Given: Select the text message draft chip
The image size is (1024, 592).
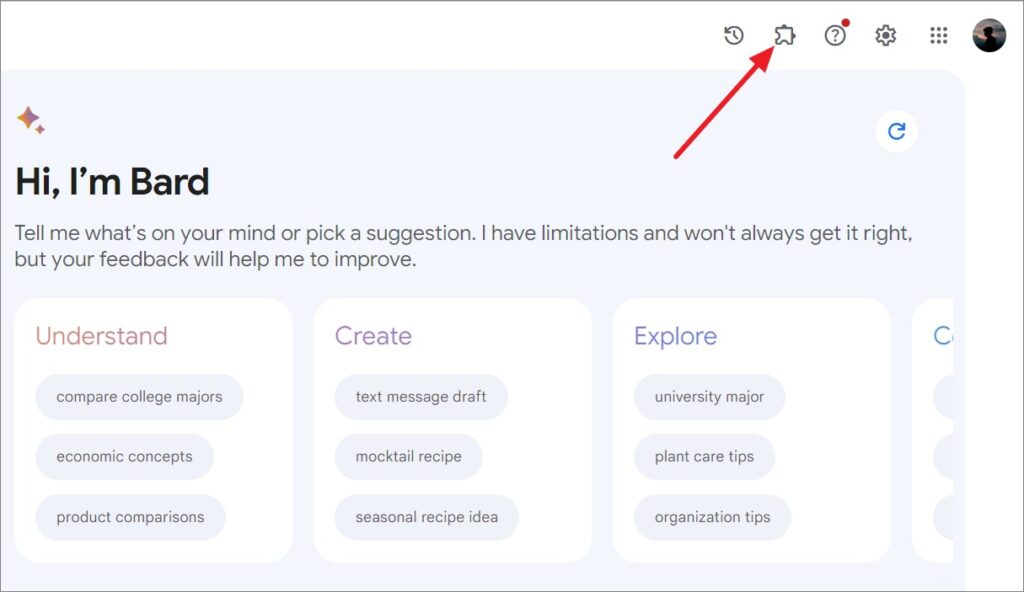Looking at the screenshot, I should coord(421,397).
